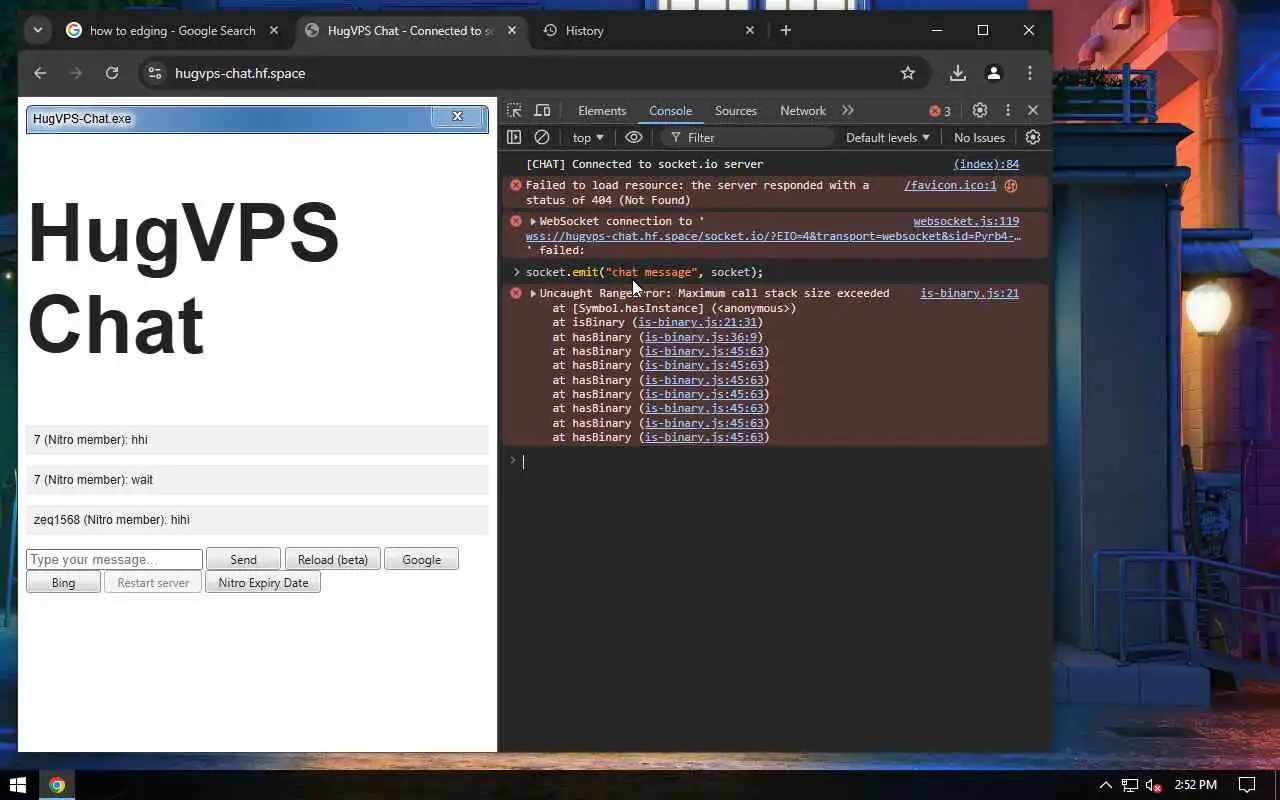The height and width of the screenshot is (800, 1280).
Task: Toggle device toolbar in DevTools
Action: [x=542, y=111]
